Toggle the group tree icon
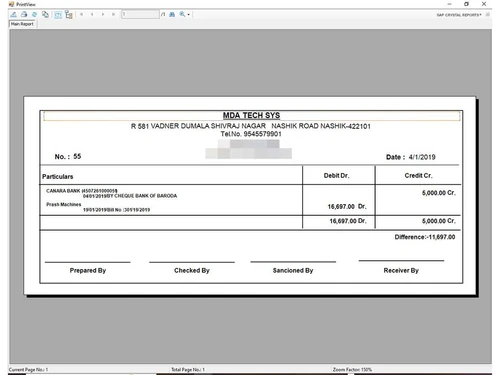The image size is (500, 375). click(x=69, y=15)
